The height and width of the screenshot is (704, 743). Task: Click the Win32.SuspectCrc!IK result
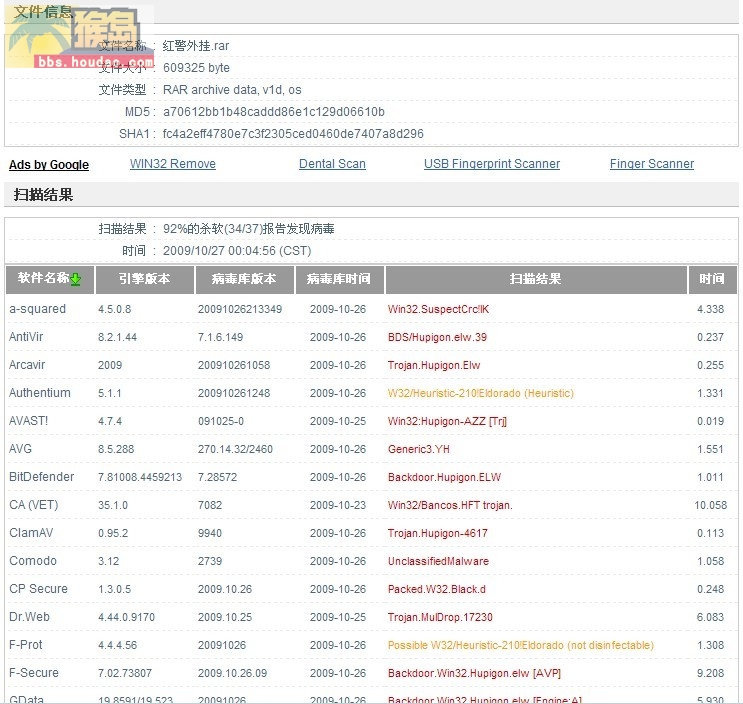pyautogui.click(x=438, y=309)
